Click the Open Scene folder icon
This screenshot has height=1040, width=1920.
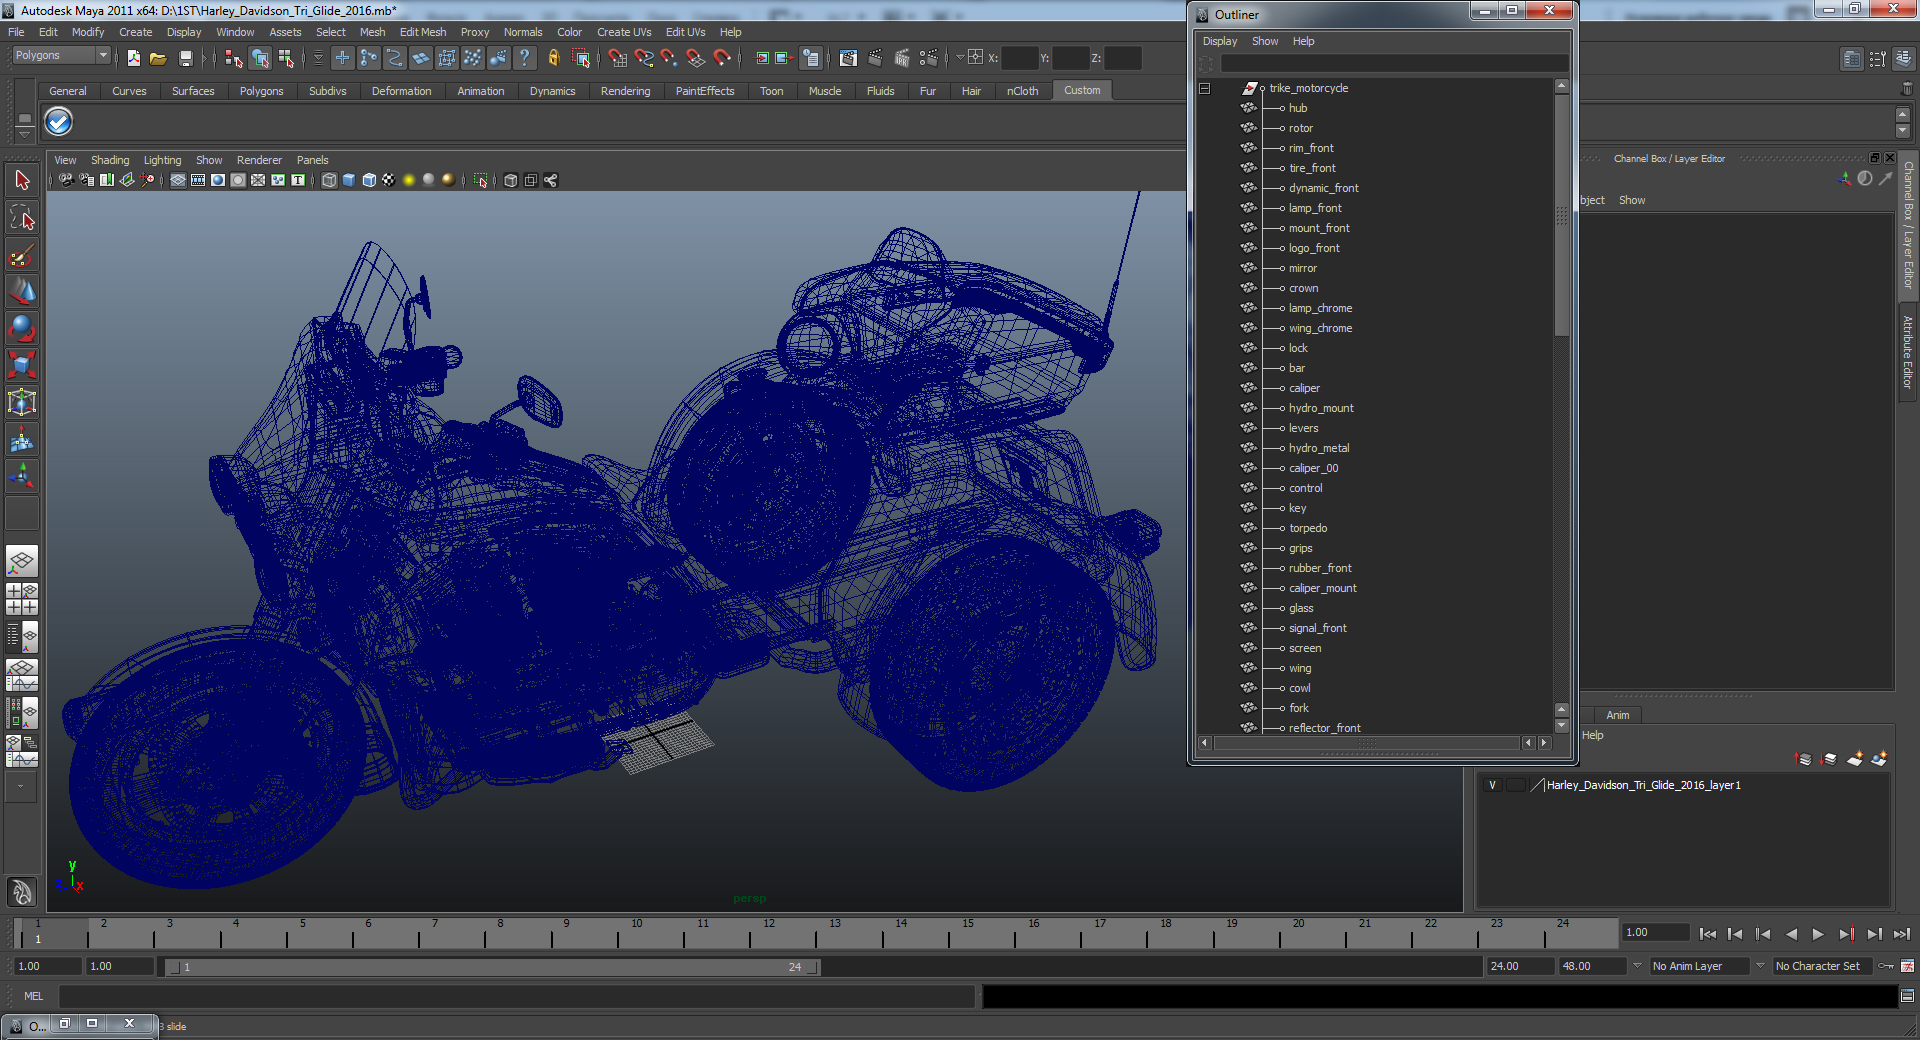tap(158, 58)
